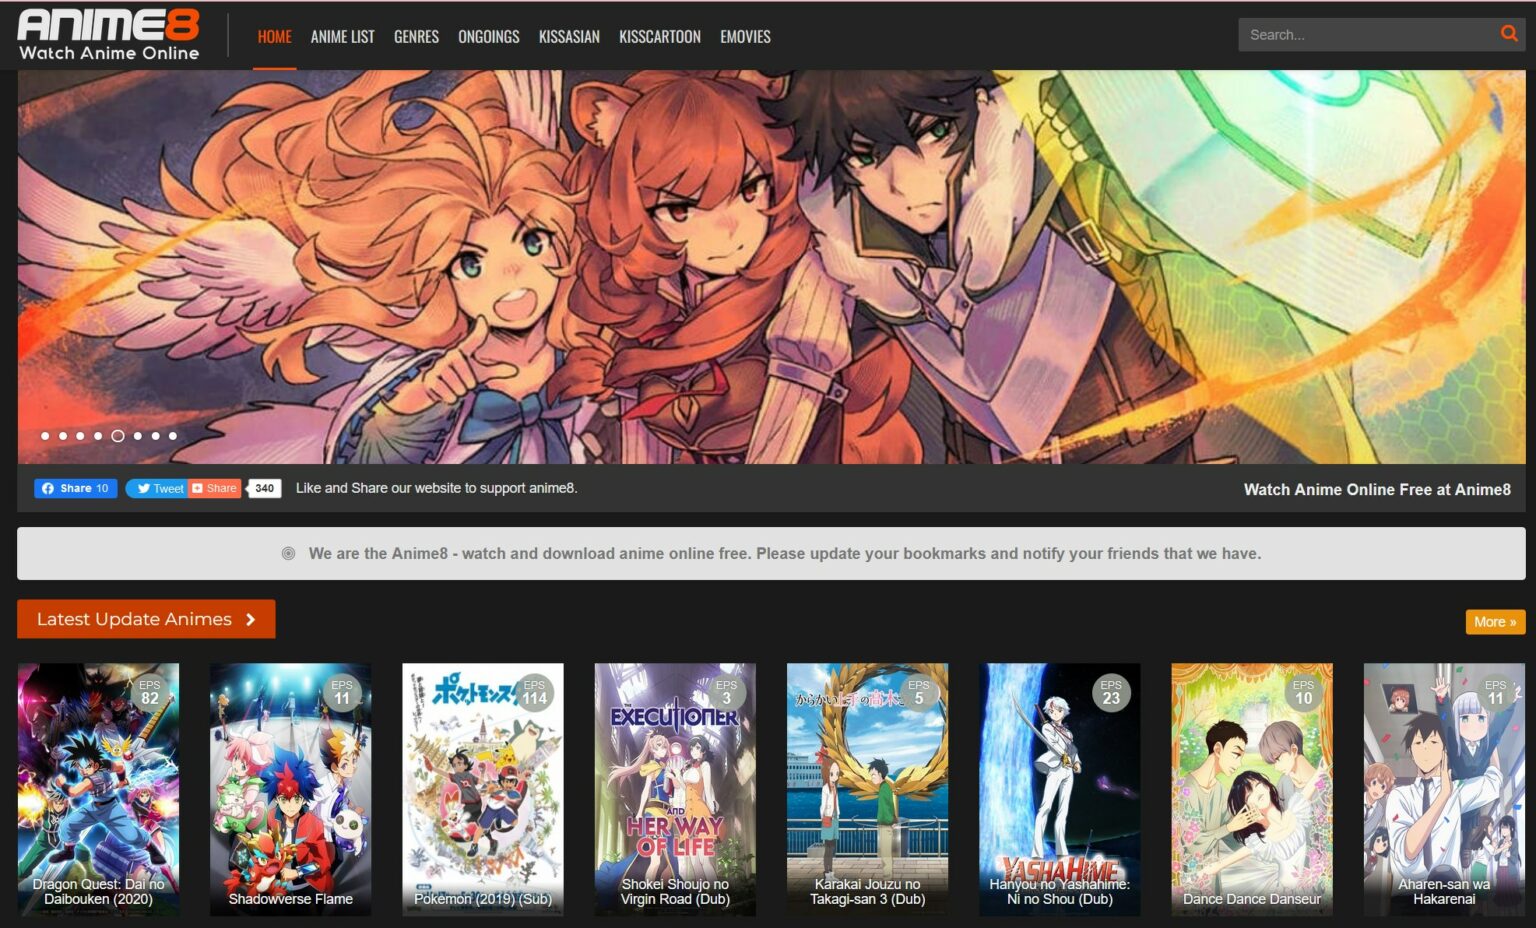Viewport: 1536px width, 928px height.
Task: Open the KissAsian link in navigation
Action: click(x=569, y=36)
